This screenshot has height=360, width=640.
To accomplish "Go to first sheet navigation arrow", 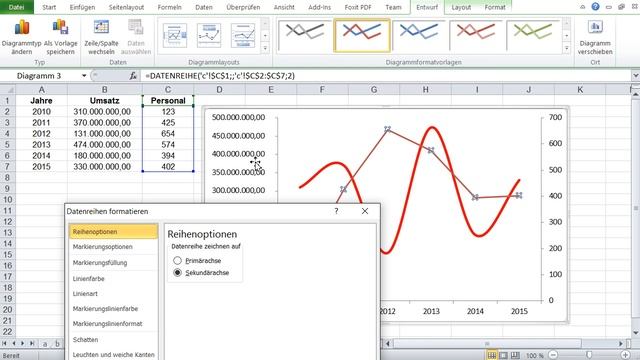I will [4, 344].
